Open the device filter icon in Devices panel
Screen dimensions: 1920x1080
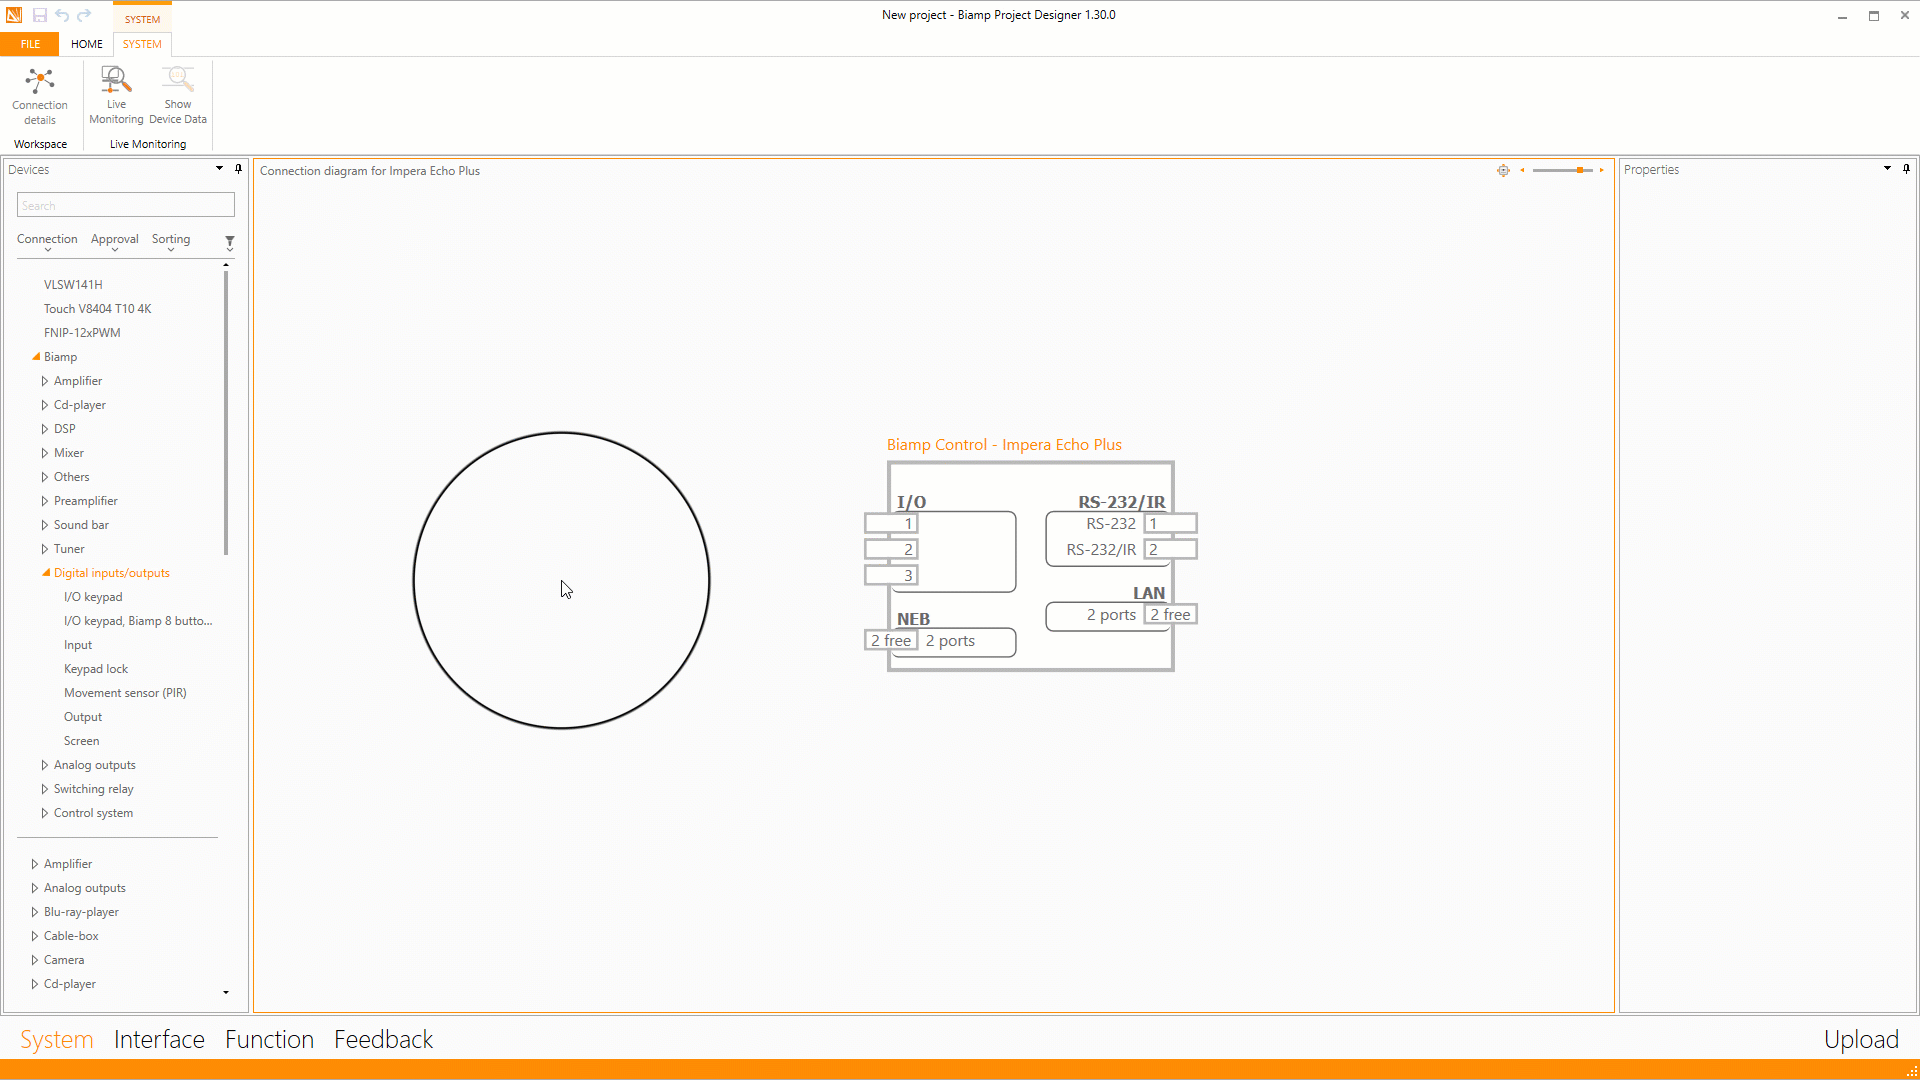(x=229, y=241)
